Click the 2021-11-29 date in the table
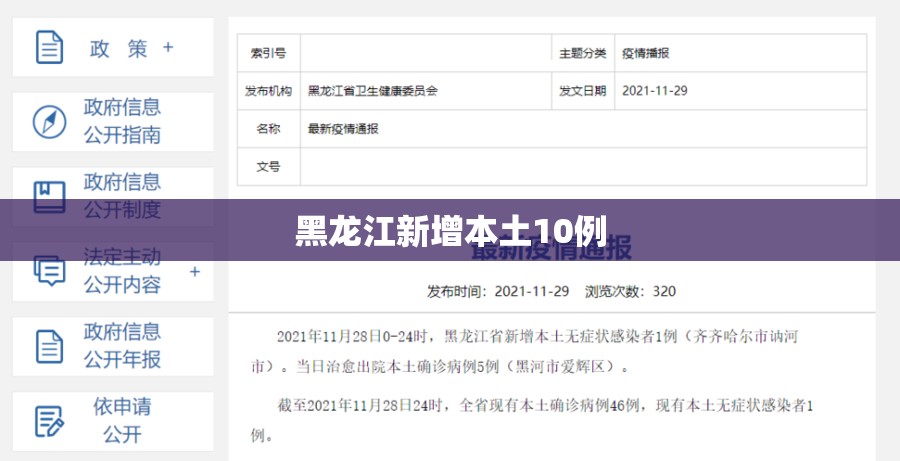This screenshot has height=461, width=900. pos(655,91)
